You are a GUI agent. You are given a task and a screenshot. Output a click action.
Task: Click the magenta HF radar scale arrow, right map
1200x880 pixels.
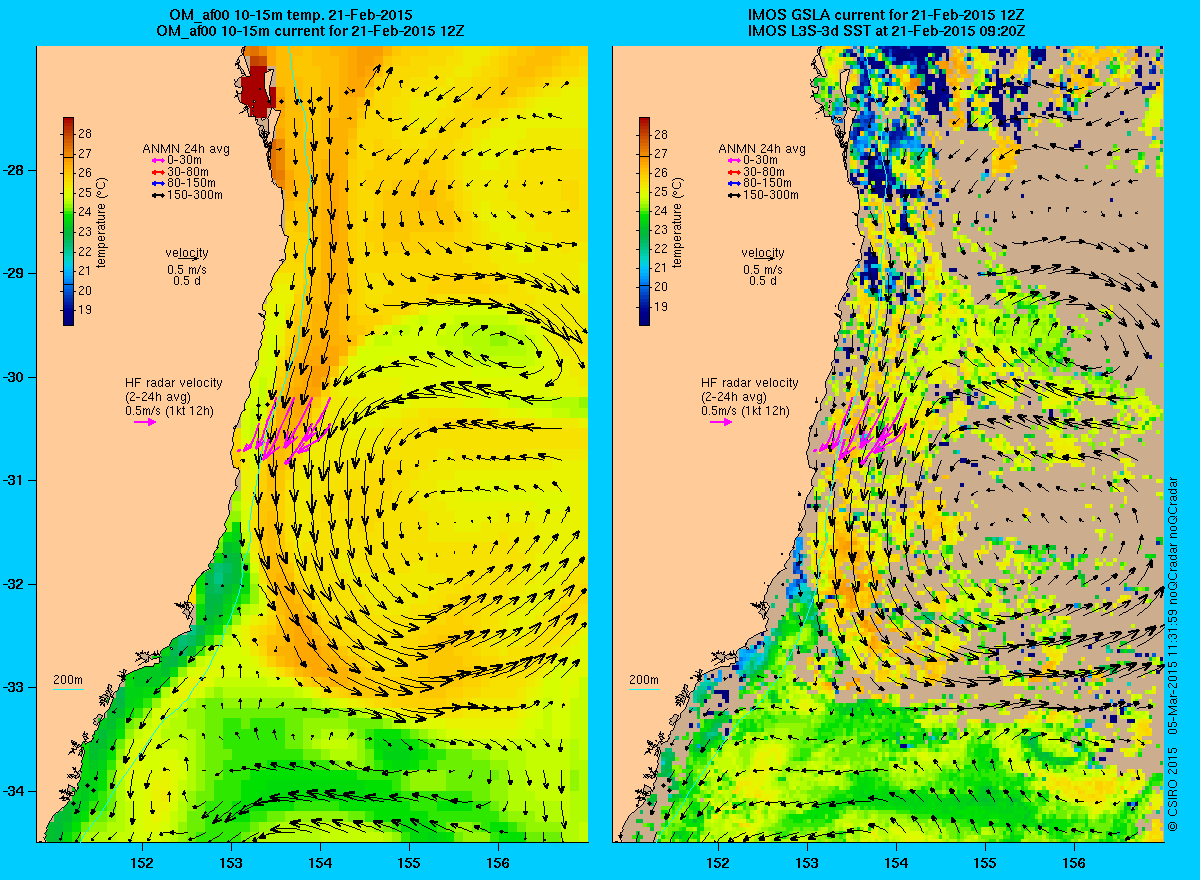[721, 422]
